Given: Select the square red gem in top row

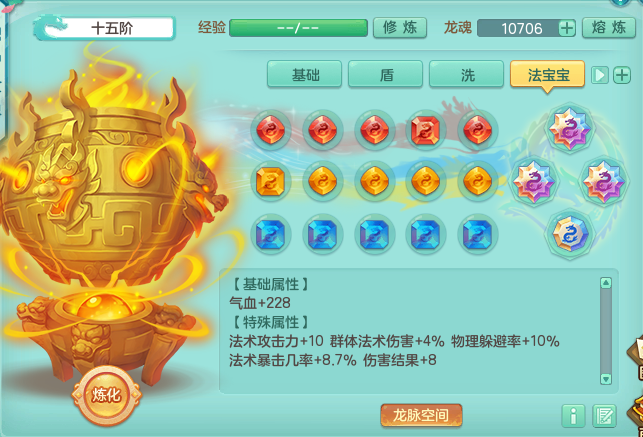Looking at the screenshot, I should 425,131.
